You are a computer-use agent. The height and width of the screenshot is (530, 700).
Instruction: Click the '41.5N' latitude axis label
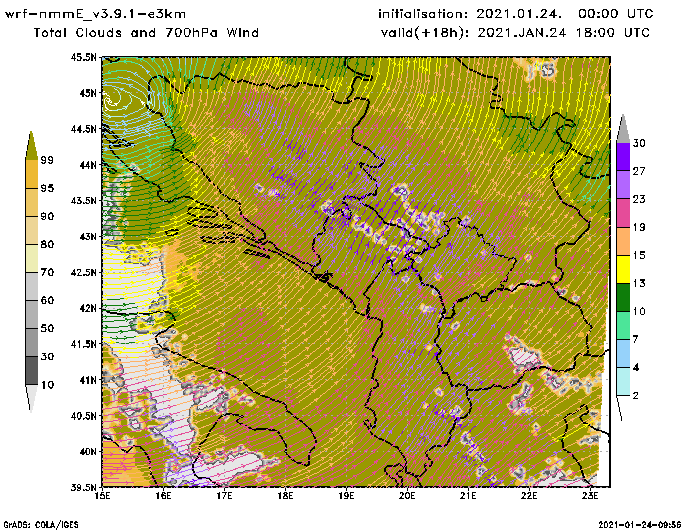(83, 344)
